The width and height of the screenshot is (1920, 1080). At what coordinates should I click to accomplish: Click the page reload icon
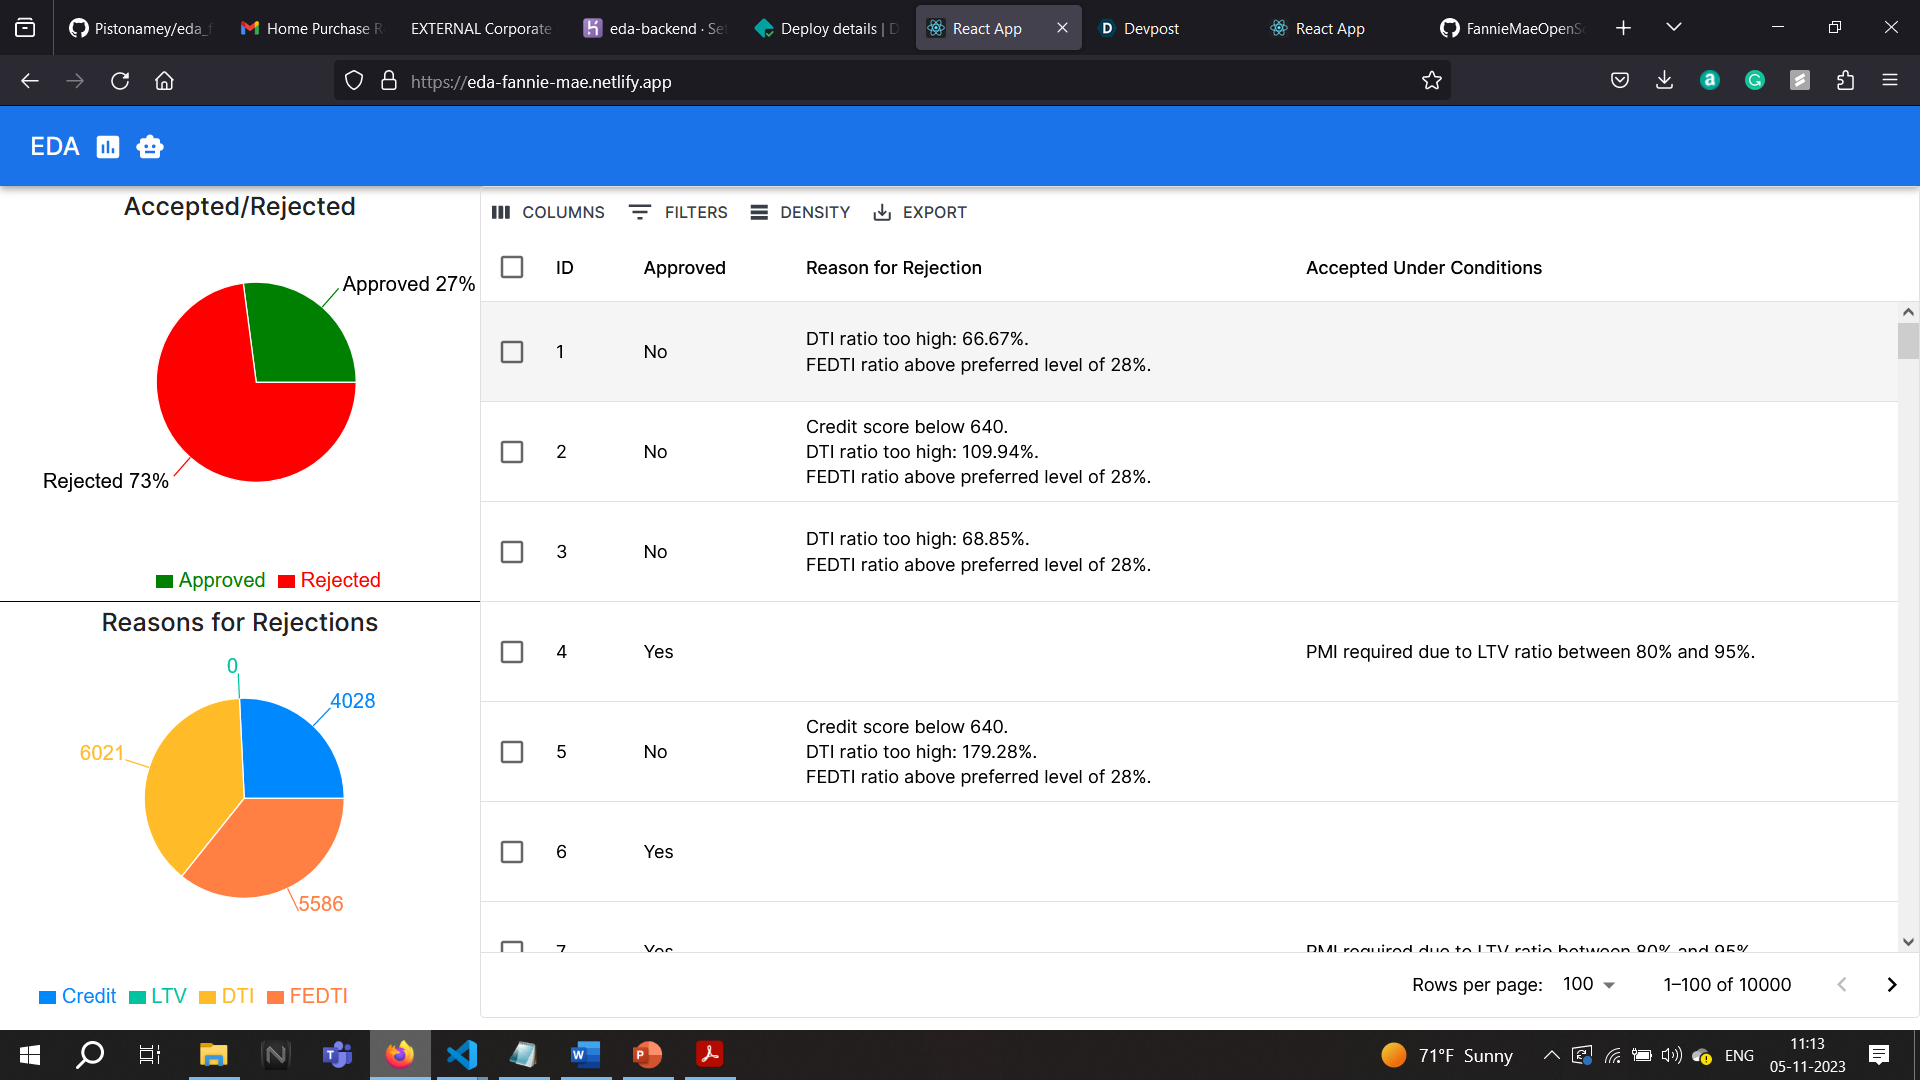[x=120, y=81]
